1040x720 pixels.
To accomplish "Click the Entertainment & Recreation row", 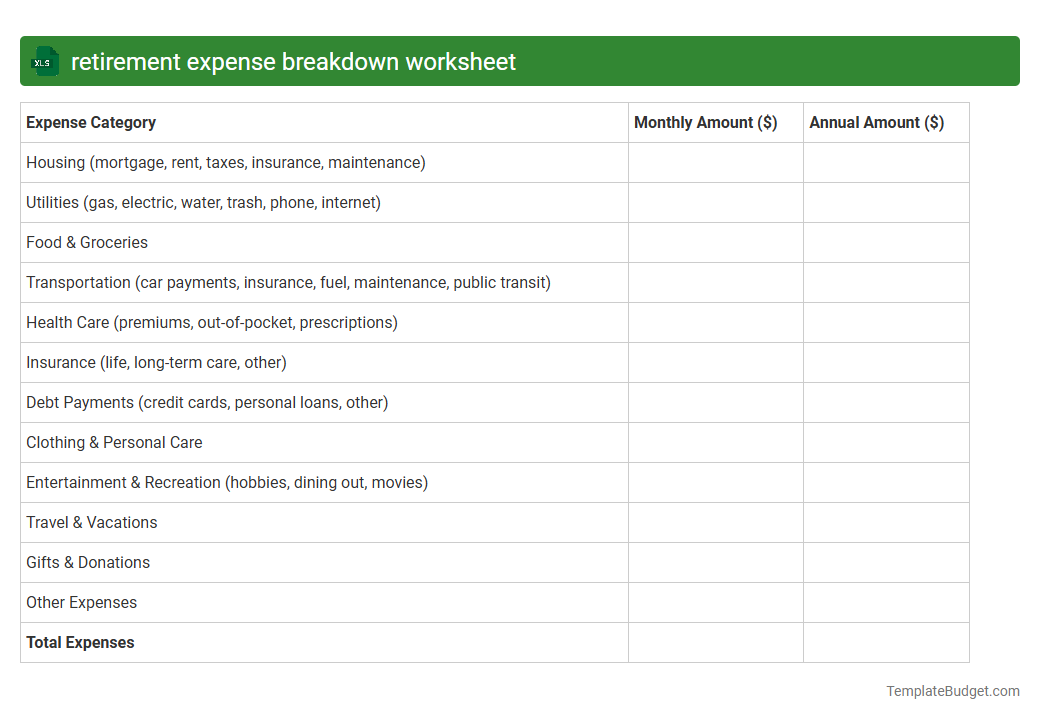I will point(227,482).
